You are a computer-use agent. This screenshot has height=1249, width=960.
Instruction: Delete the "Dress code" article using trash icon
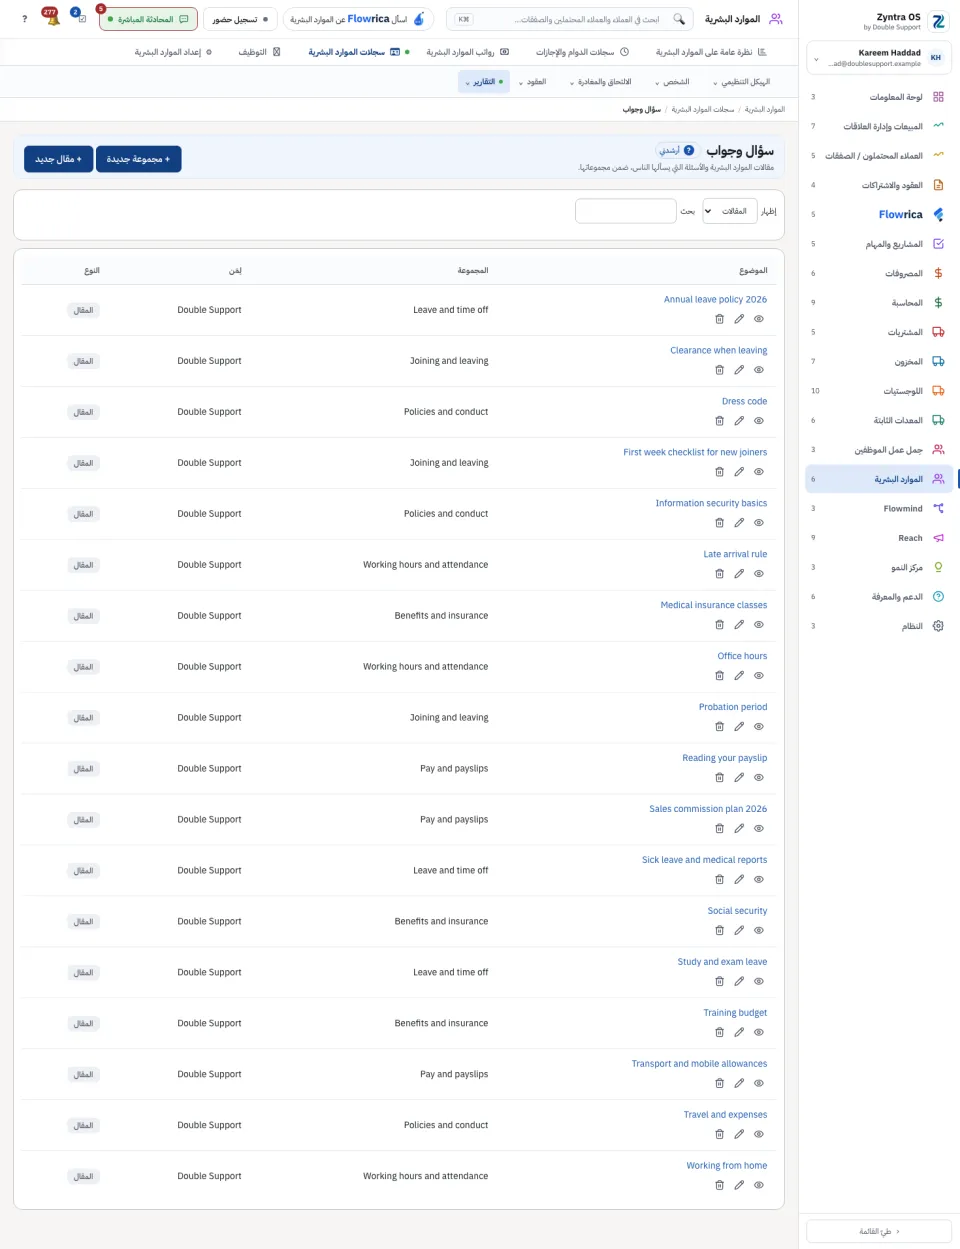click(x=719, y=421)
